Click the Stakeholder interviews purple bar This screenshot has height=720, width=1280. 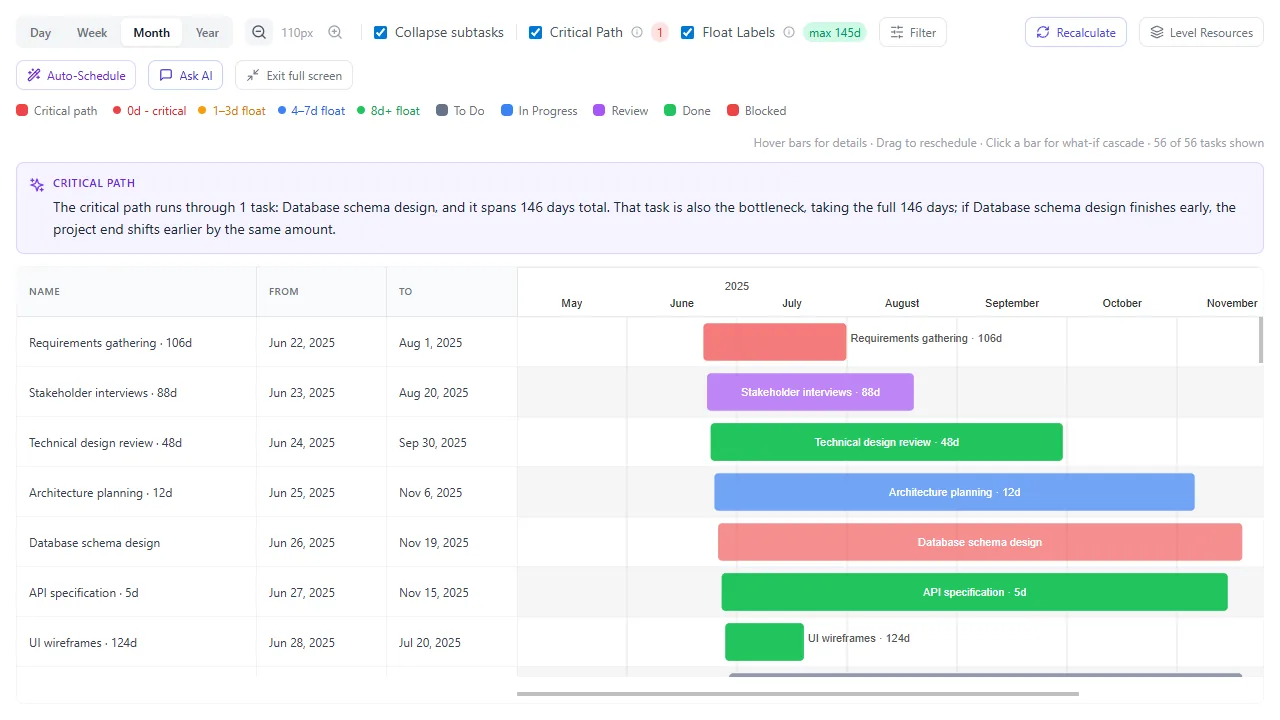810,392
